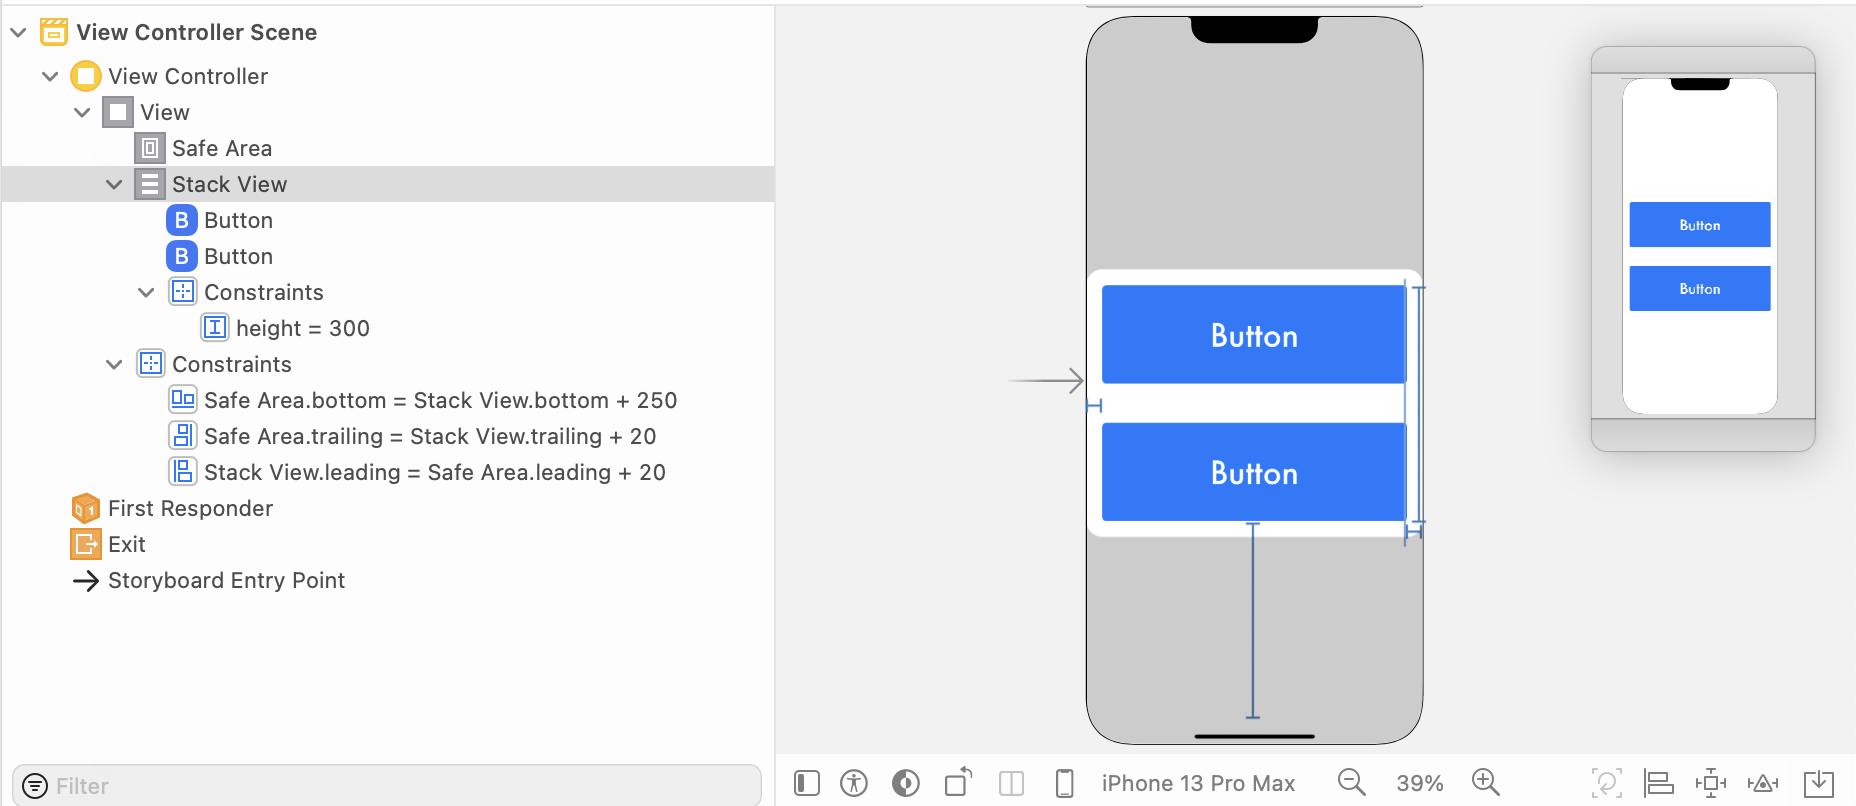This screenshot has width=1856, height=806.
Task: Open Add New Constraints button
Action: [x=1711, y=783]
